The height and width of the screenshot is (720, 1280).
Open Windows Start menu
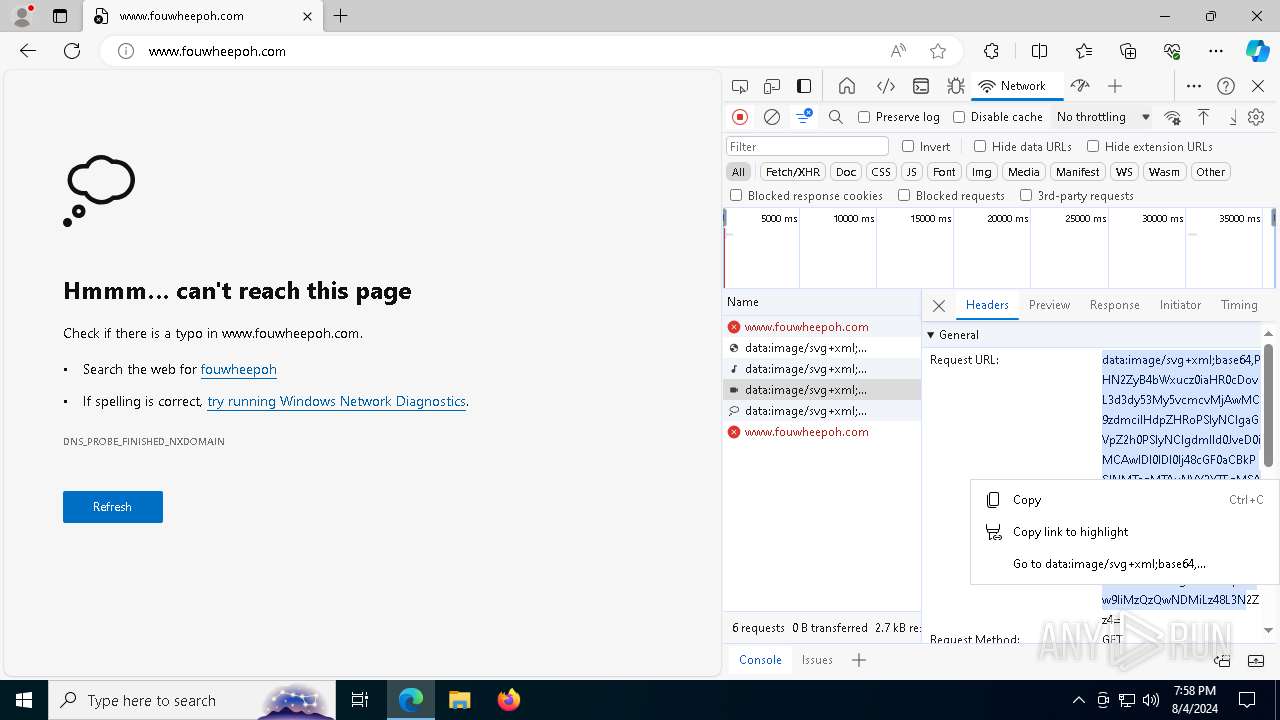[x=24, y=700]
